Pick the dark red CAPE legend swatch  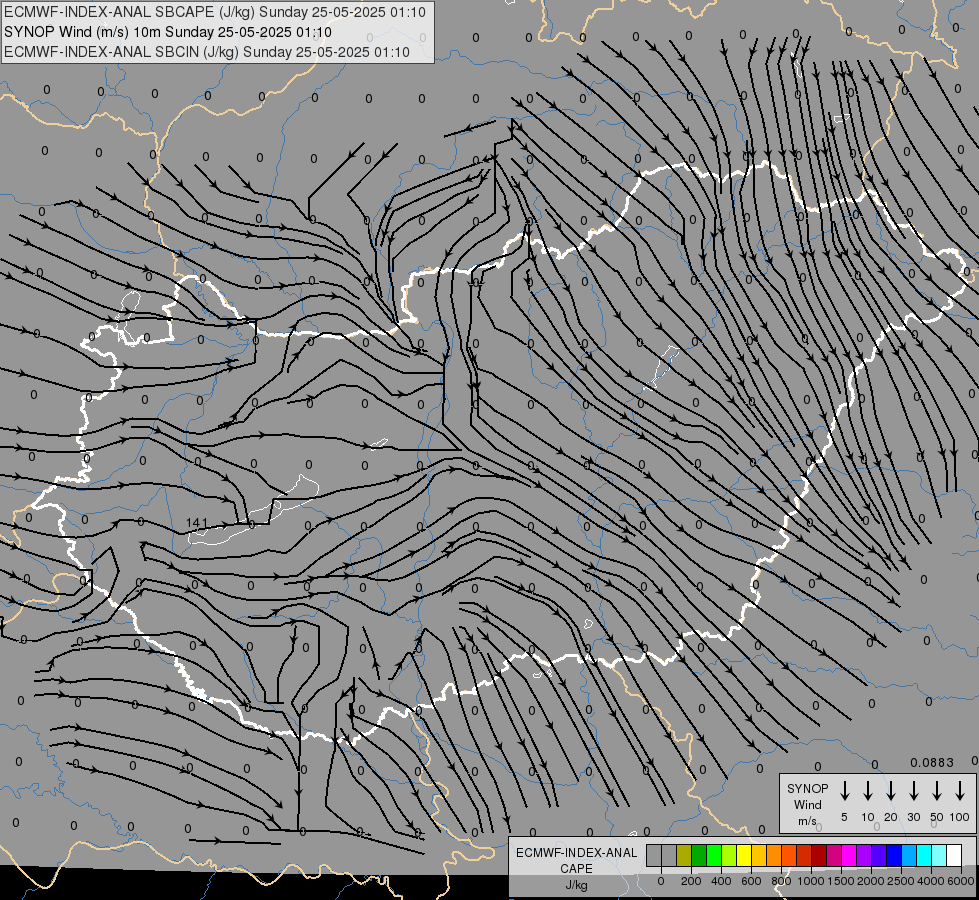coord(819,855)
